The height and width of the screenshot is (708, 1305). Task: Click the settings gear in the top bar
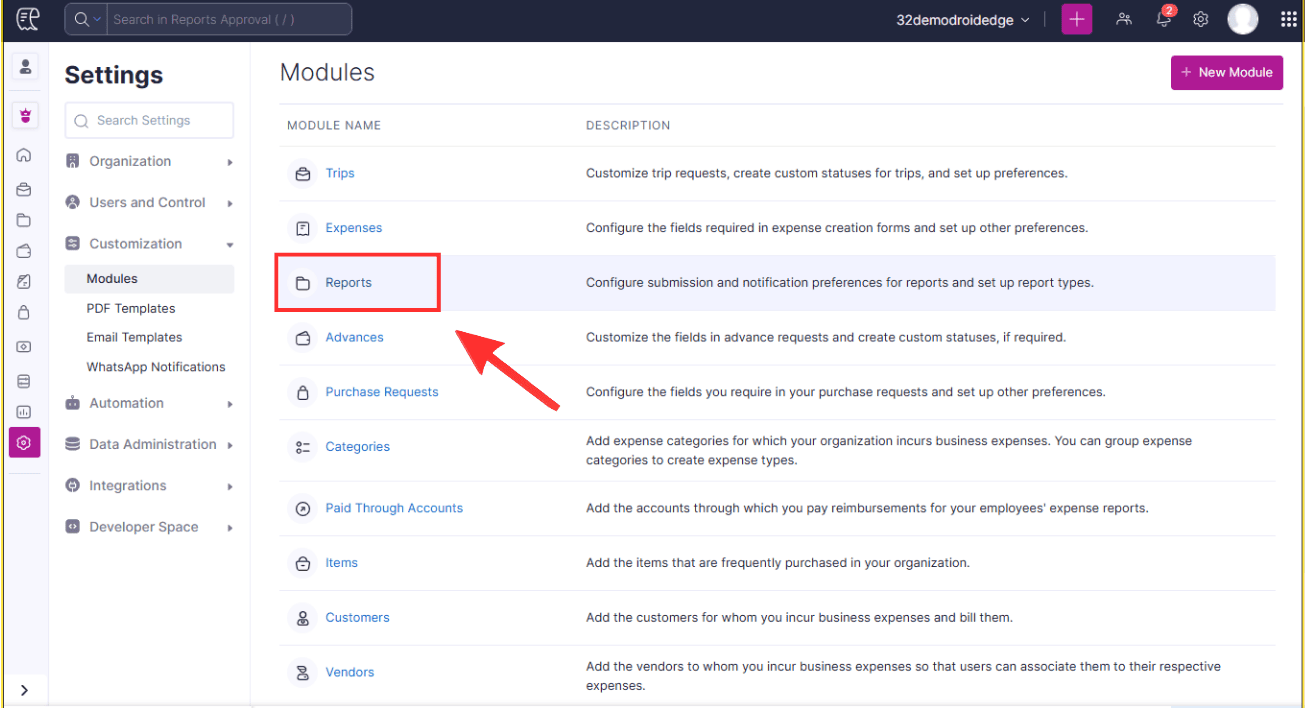tap(1201, 19)
